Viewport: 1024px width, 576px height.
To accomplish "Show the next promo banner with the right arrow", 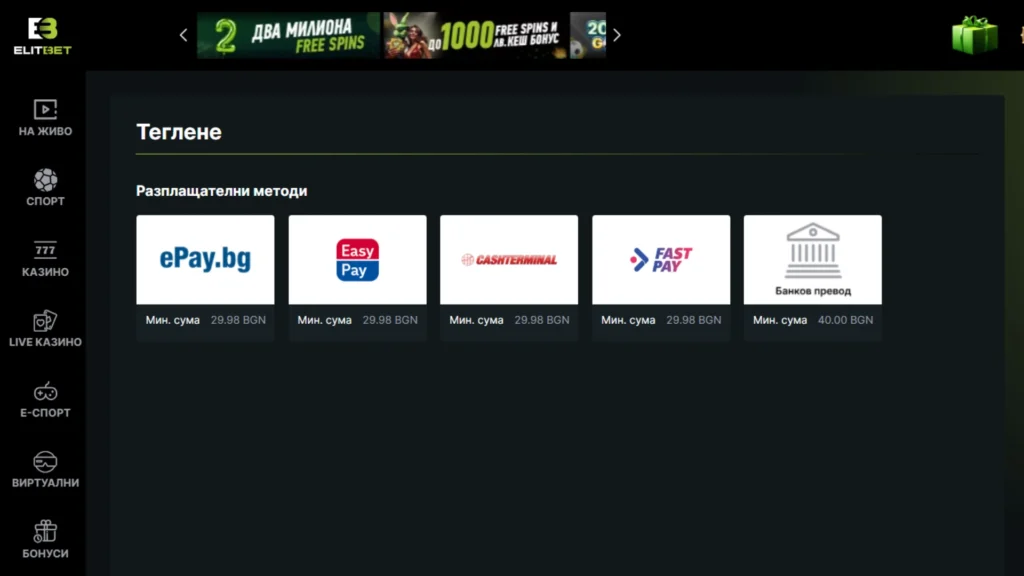I will (616, 35).
